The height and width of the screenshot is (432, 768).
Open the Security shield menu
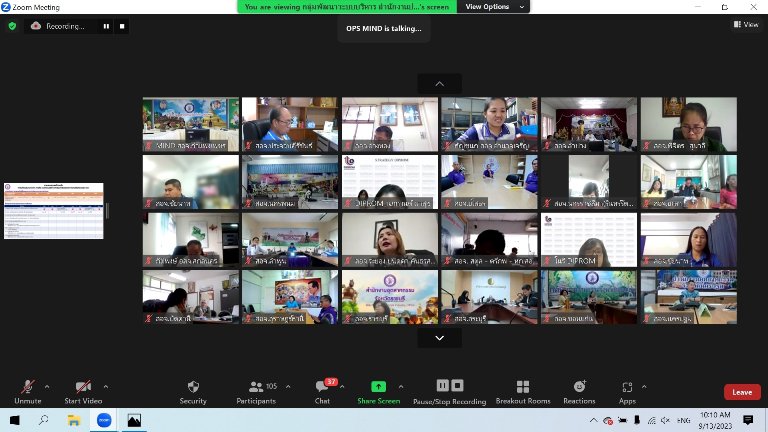(x=193, y=392)
